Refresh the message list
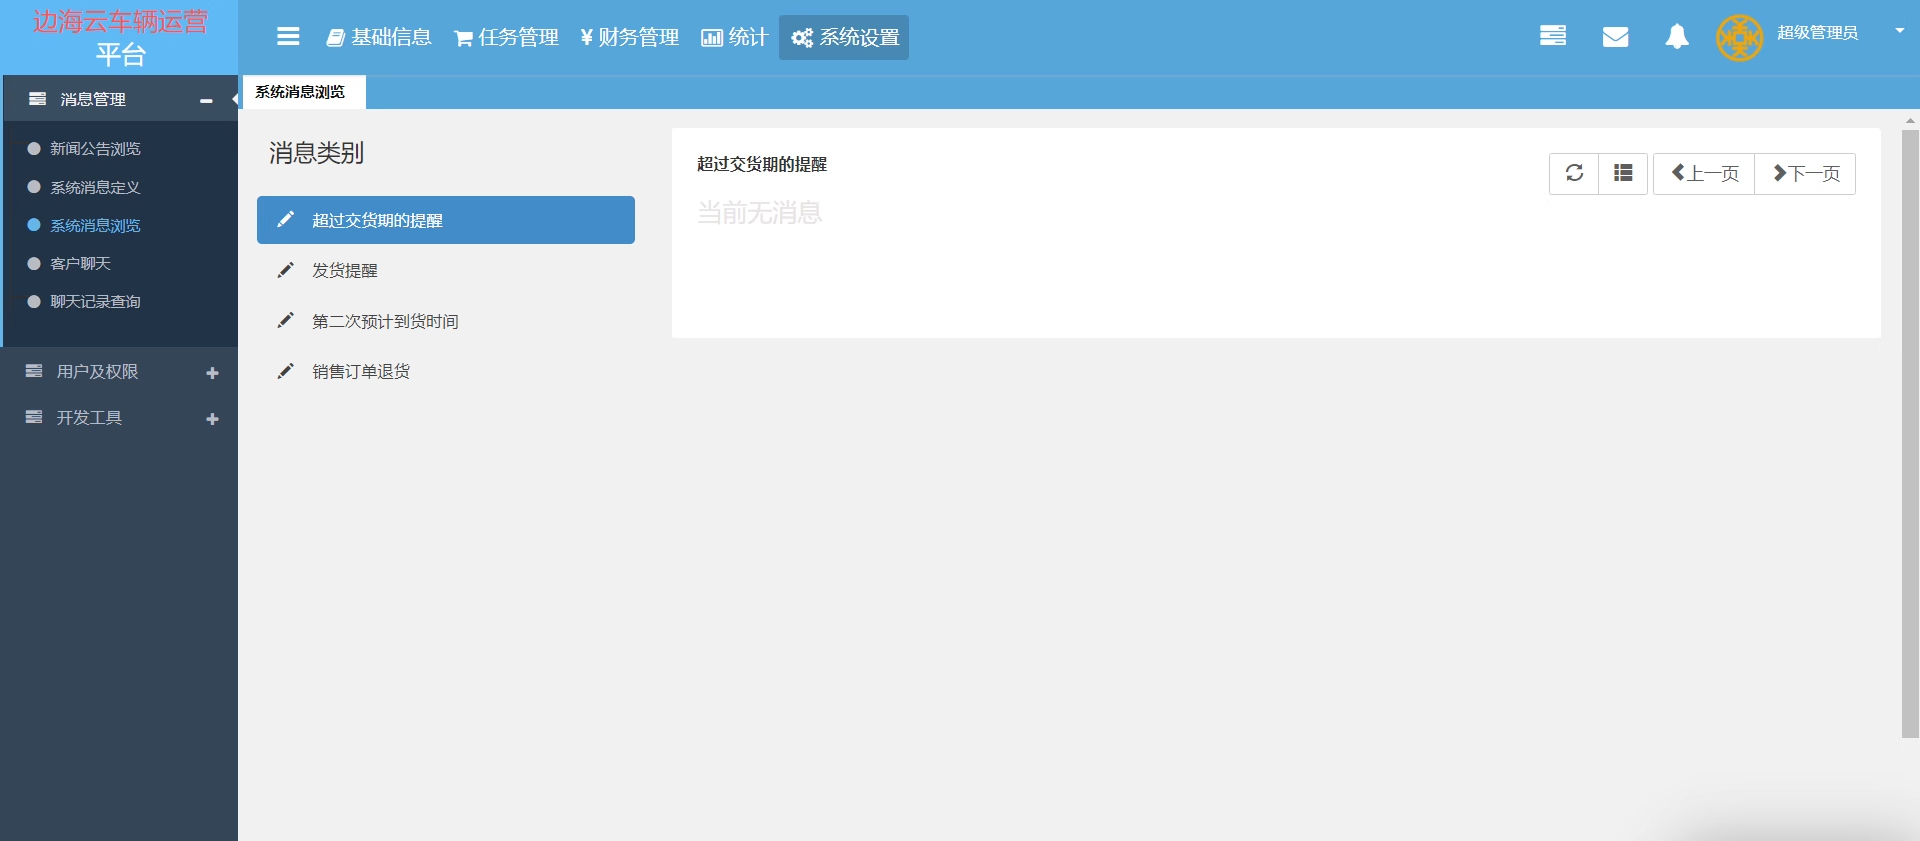 1574,173
